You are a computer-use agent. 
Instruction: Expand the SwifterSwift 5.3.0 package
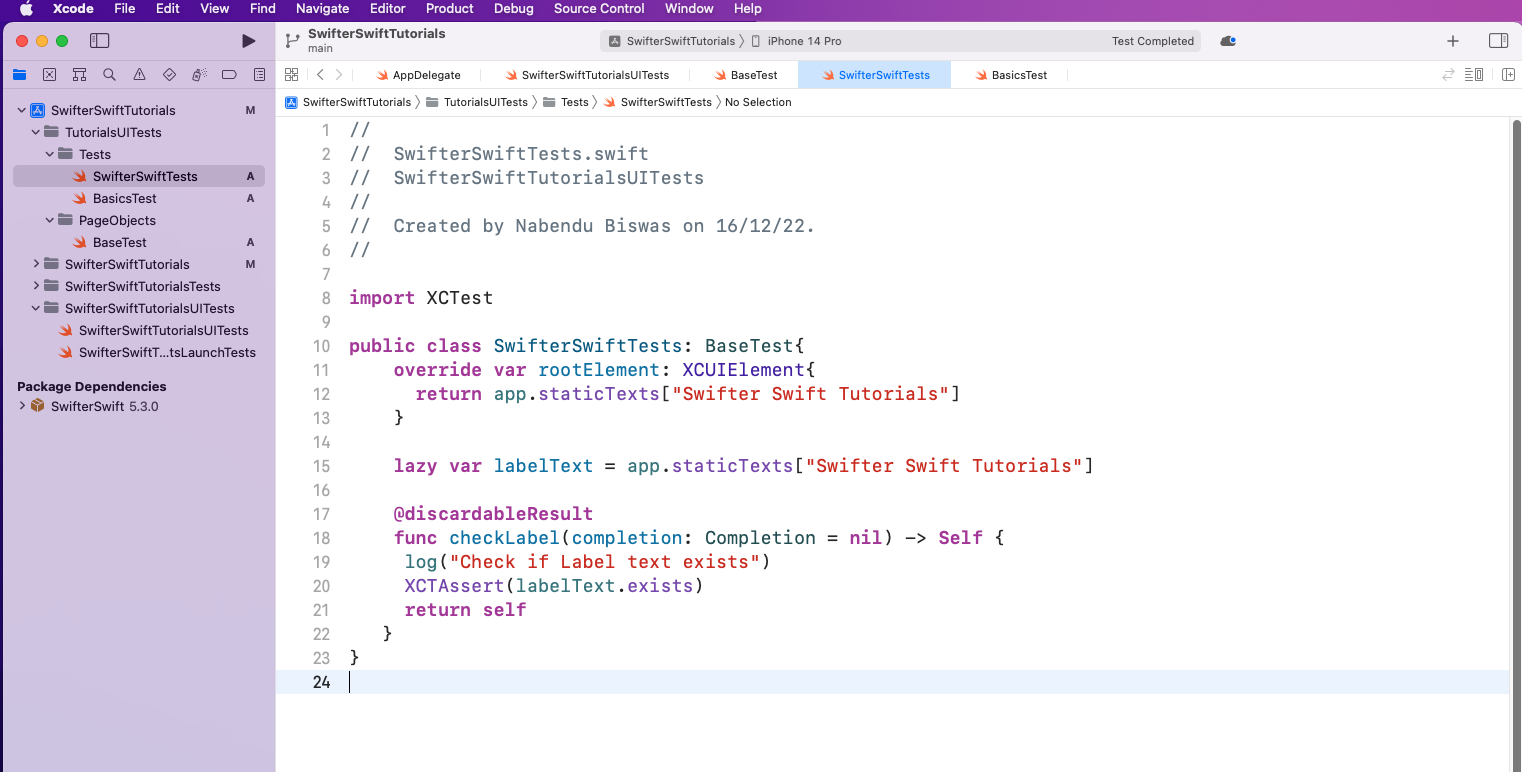tap(21, 406)
